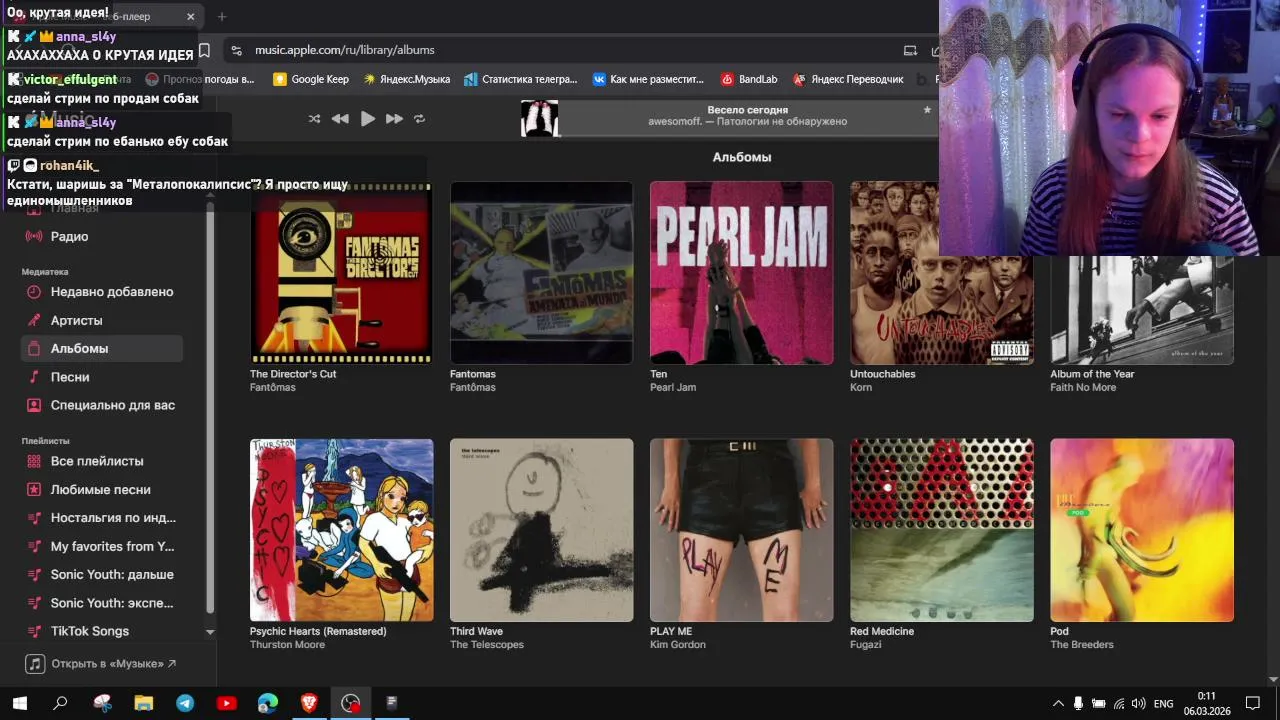Open the now-playing artwork thumbnail

pos(540,118)
